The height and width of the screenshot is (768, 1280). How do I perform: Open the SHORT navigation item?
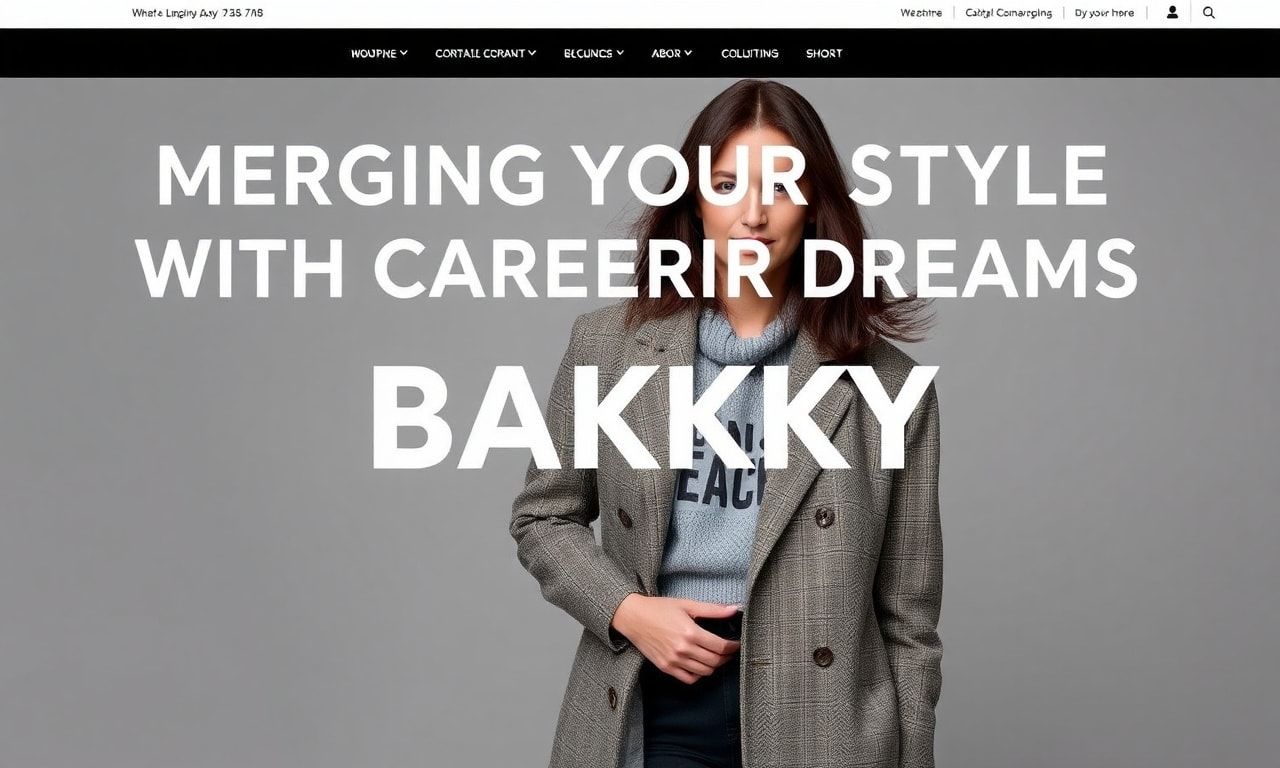pyautogui.click(x=824, y=53)
